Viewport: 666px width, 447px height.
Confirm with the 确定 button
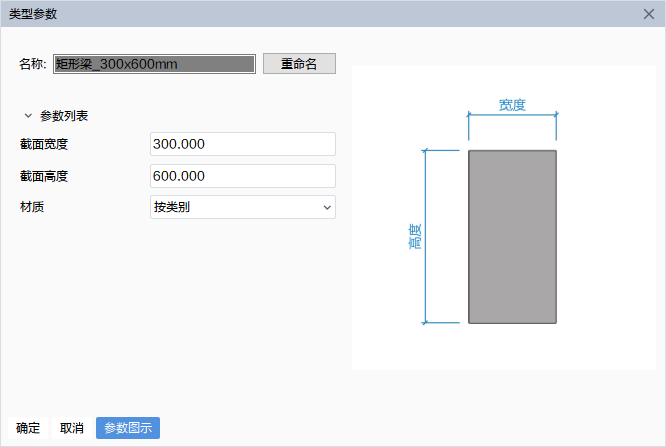(x=28, y=428)
